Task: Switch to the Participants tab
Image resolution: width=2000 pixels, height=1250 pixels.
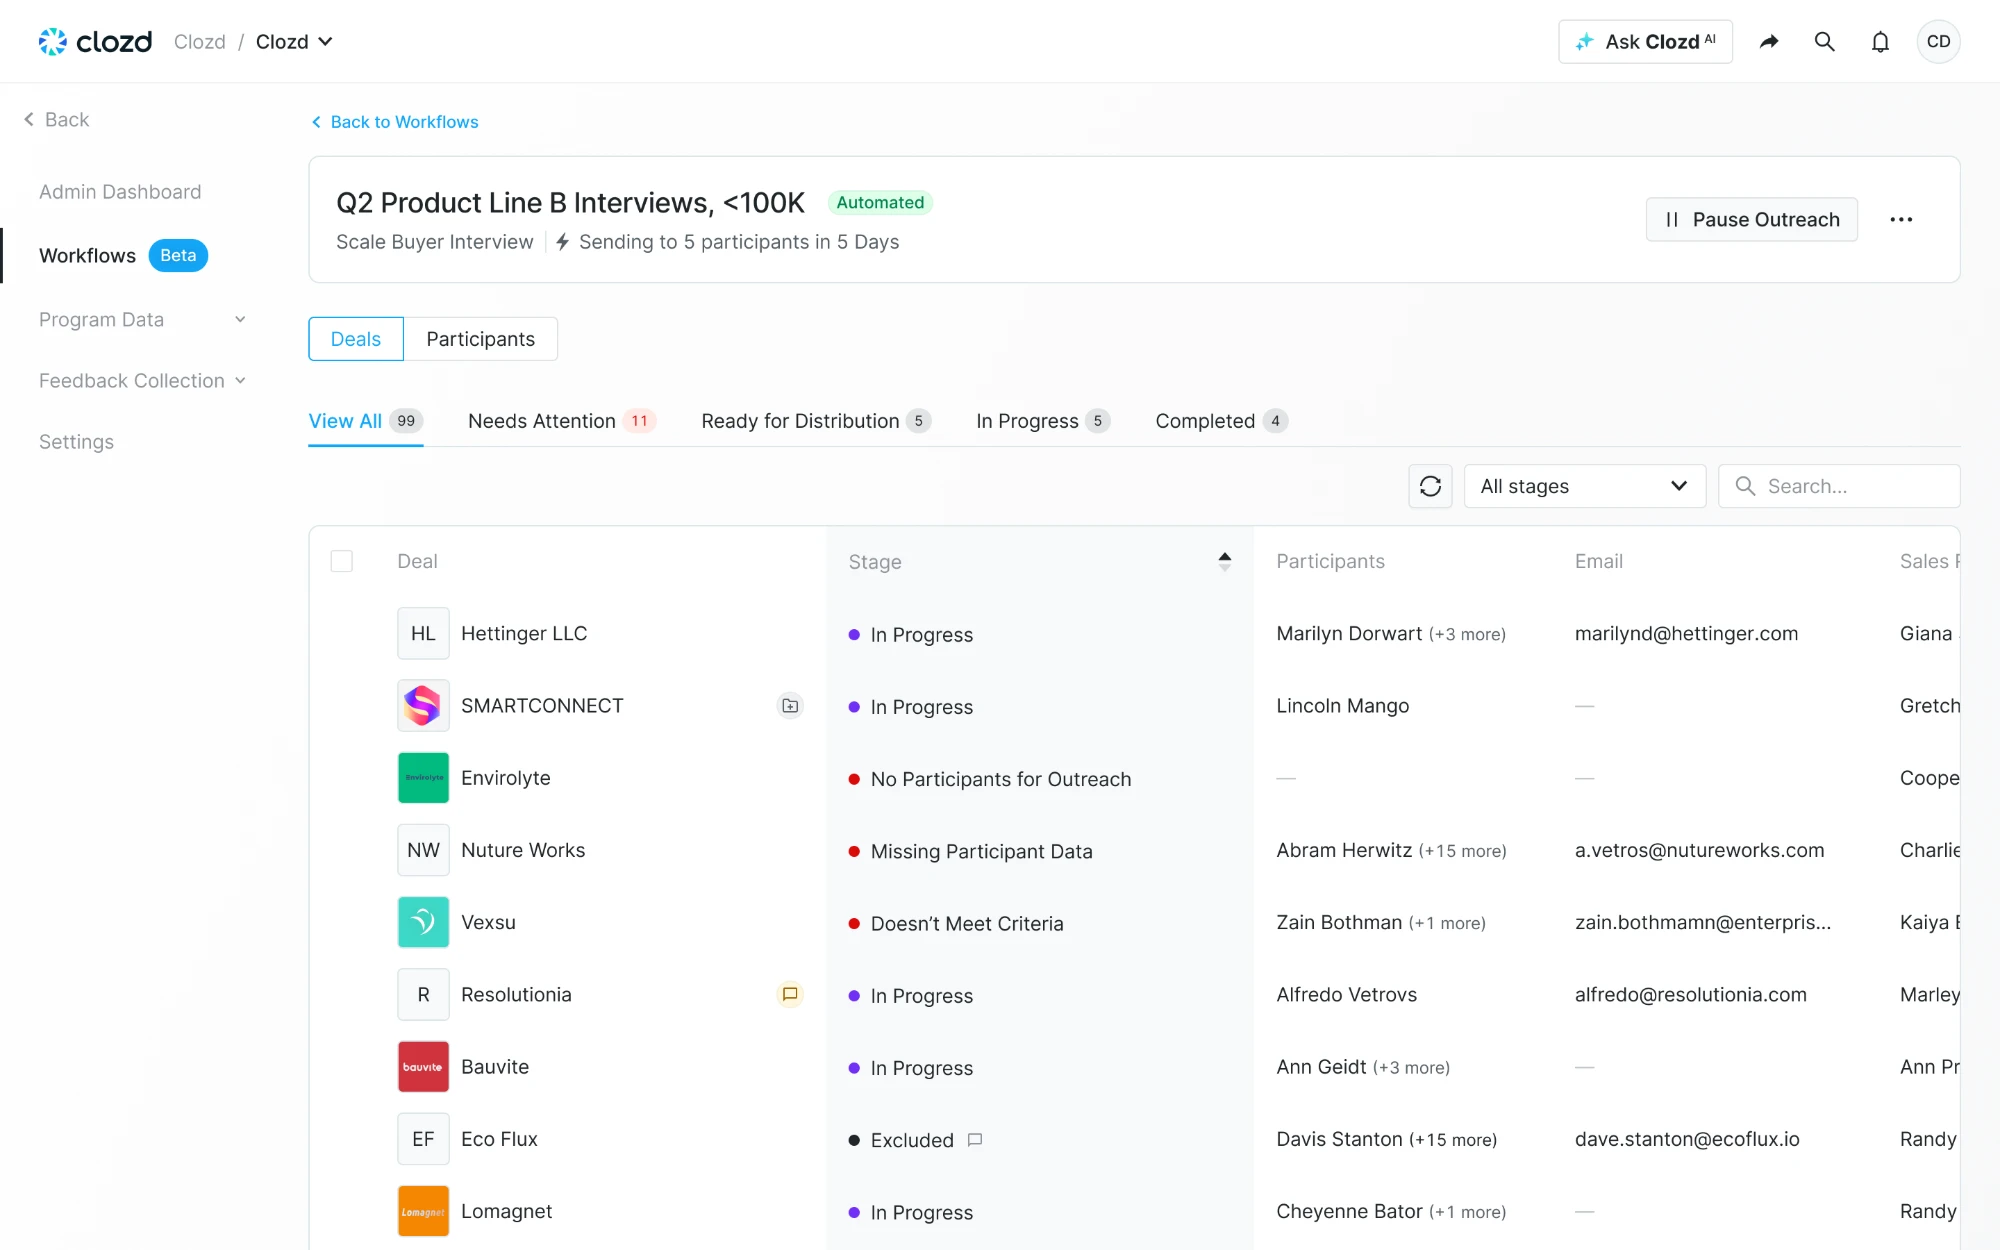Action: 481,339
